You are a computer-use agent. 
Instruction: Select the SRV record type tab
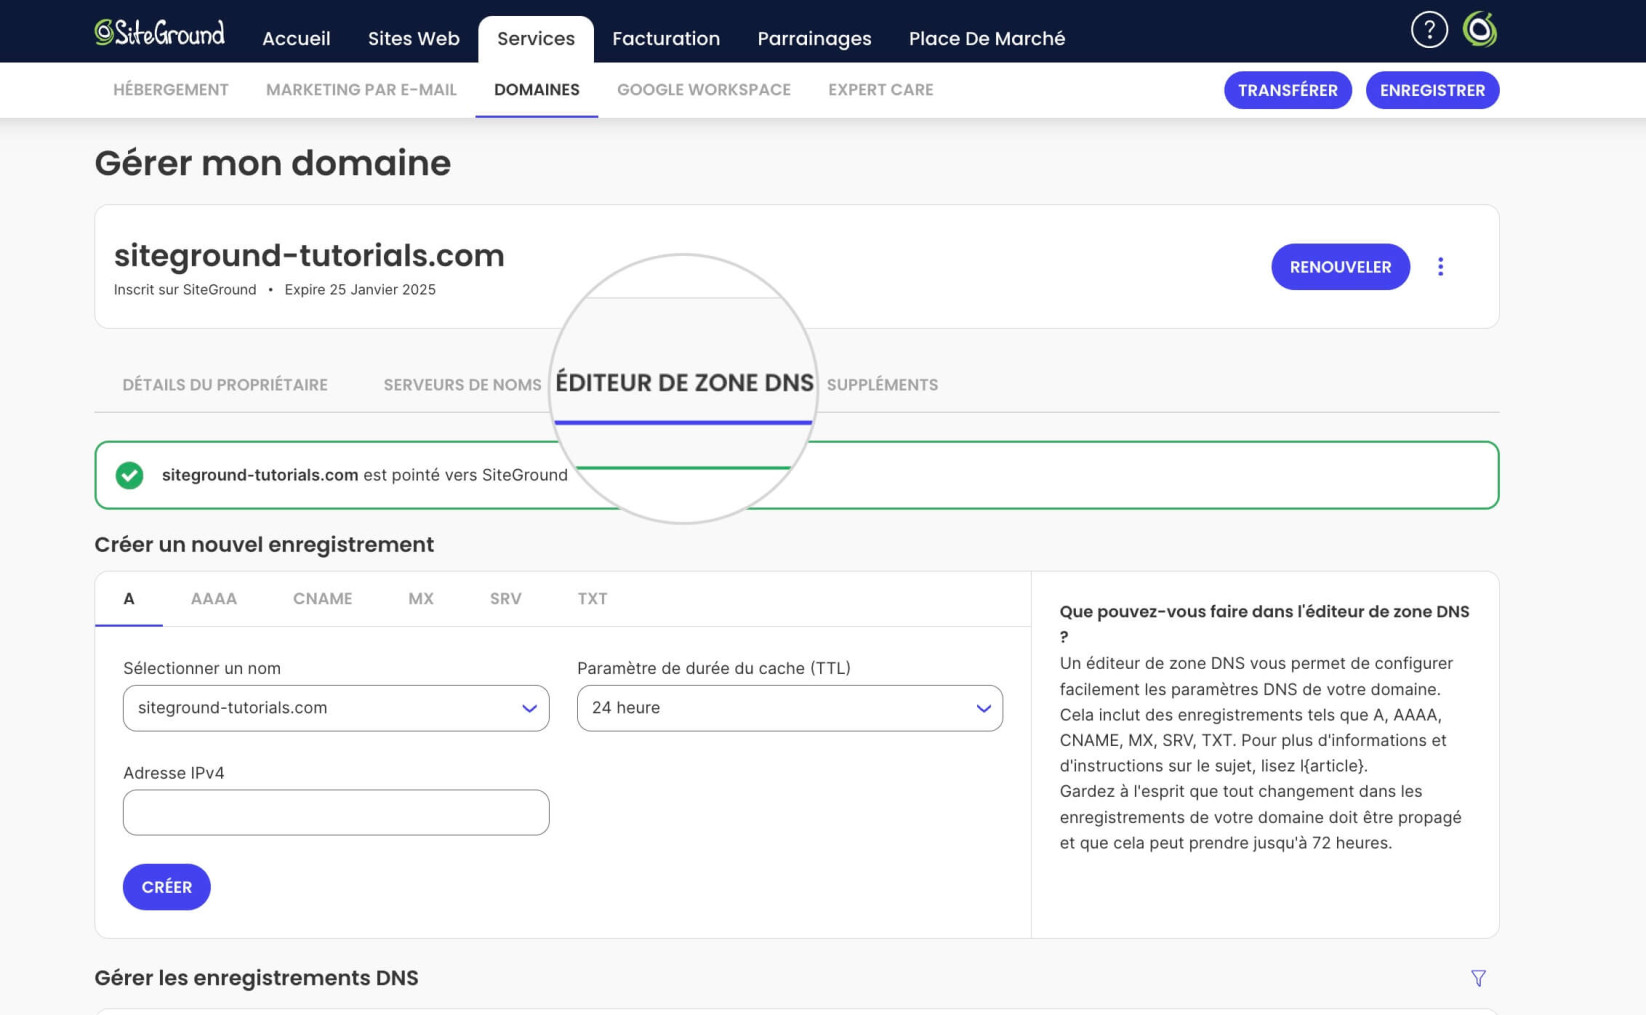506,599
